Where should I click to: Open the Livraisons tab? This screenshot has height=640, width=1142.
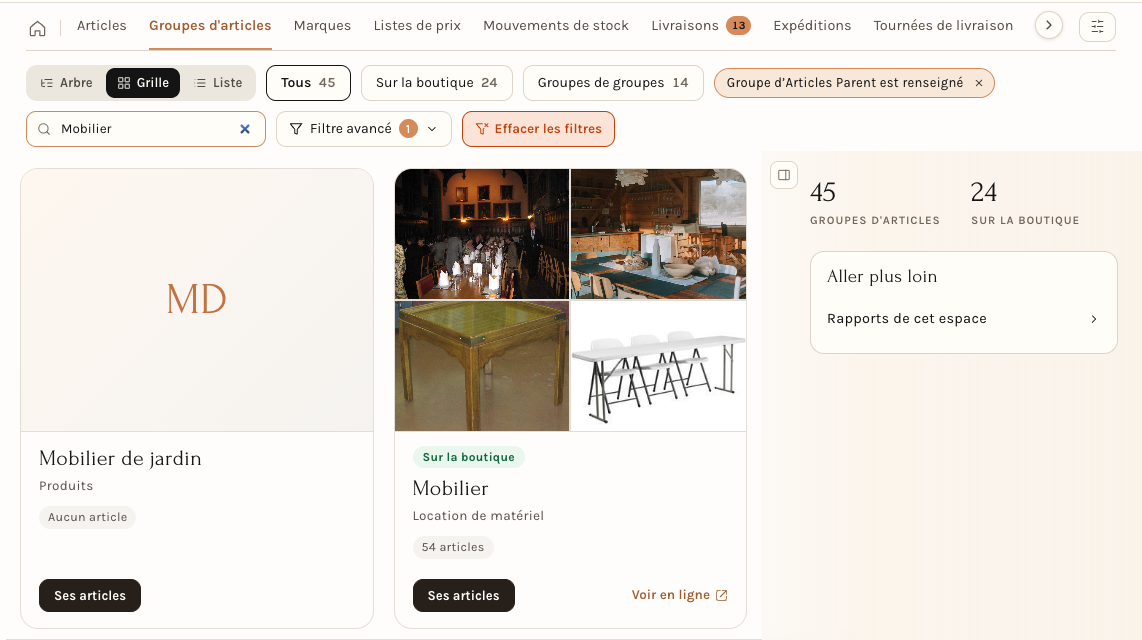pyautogui.click(x=700, y=25)
